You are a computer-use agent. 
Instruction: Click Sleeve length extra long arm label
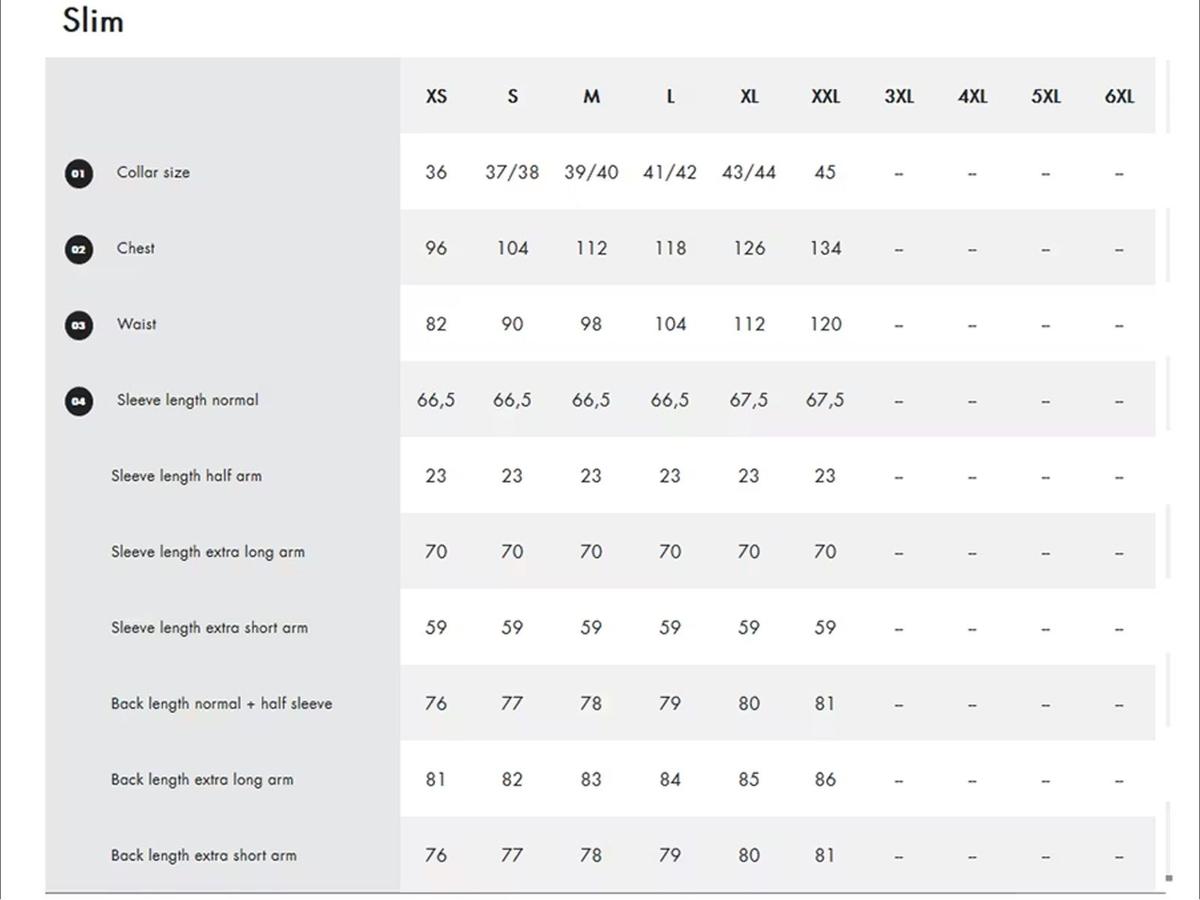[x=208, y=552]
